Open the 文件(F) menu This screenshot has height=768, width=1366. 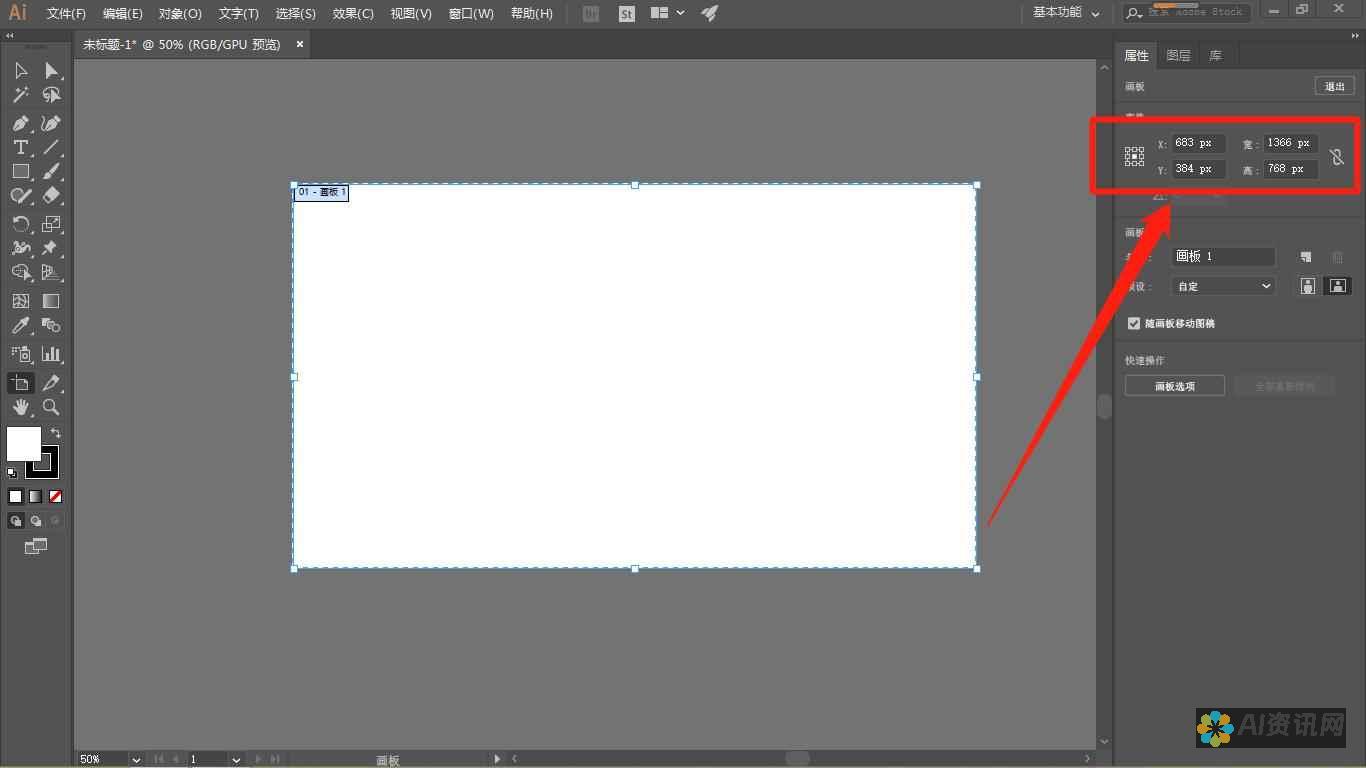tap(66, 14)
